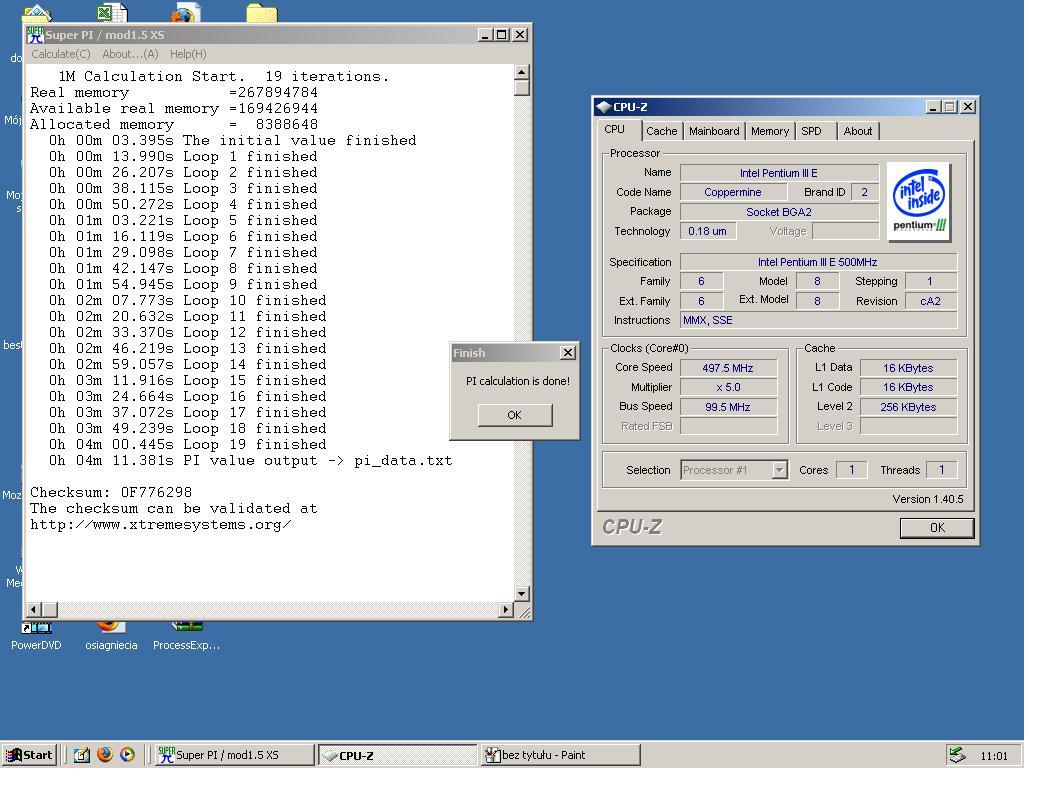The image size is (1054, 790).
Task: Click the Super PI horizontal scroll left arrow
Action: click(x=34, y=610)
